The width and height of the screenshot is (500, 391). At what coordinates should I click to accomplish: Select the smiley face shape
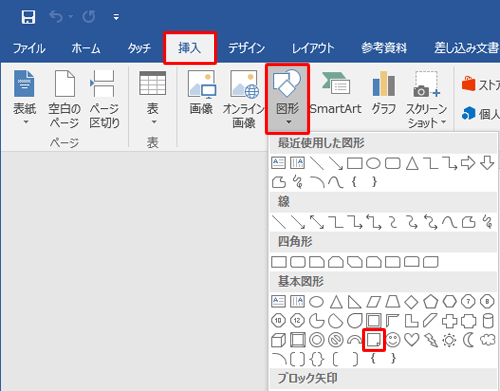click(x=393, y=340)
